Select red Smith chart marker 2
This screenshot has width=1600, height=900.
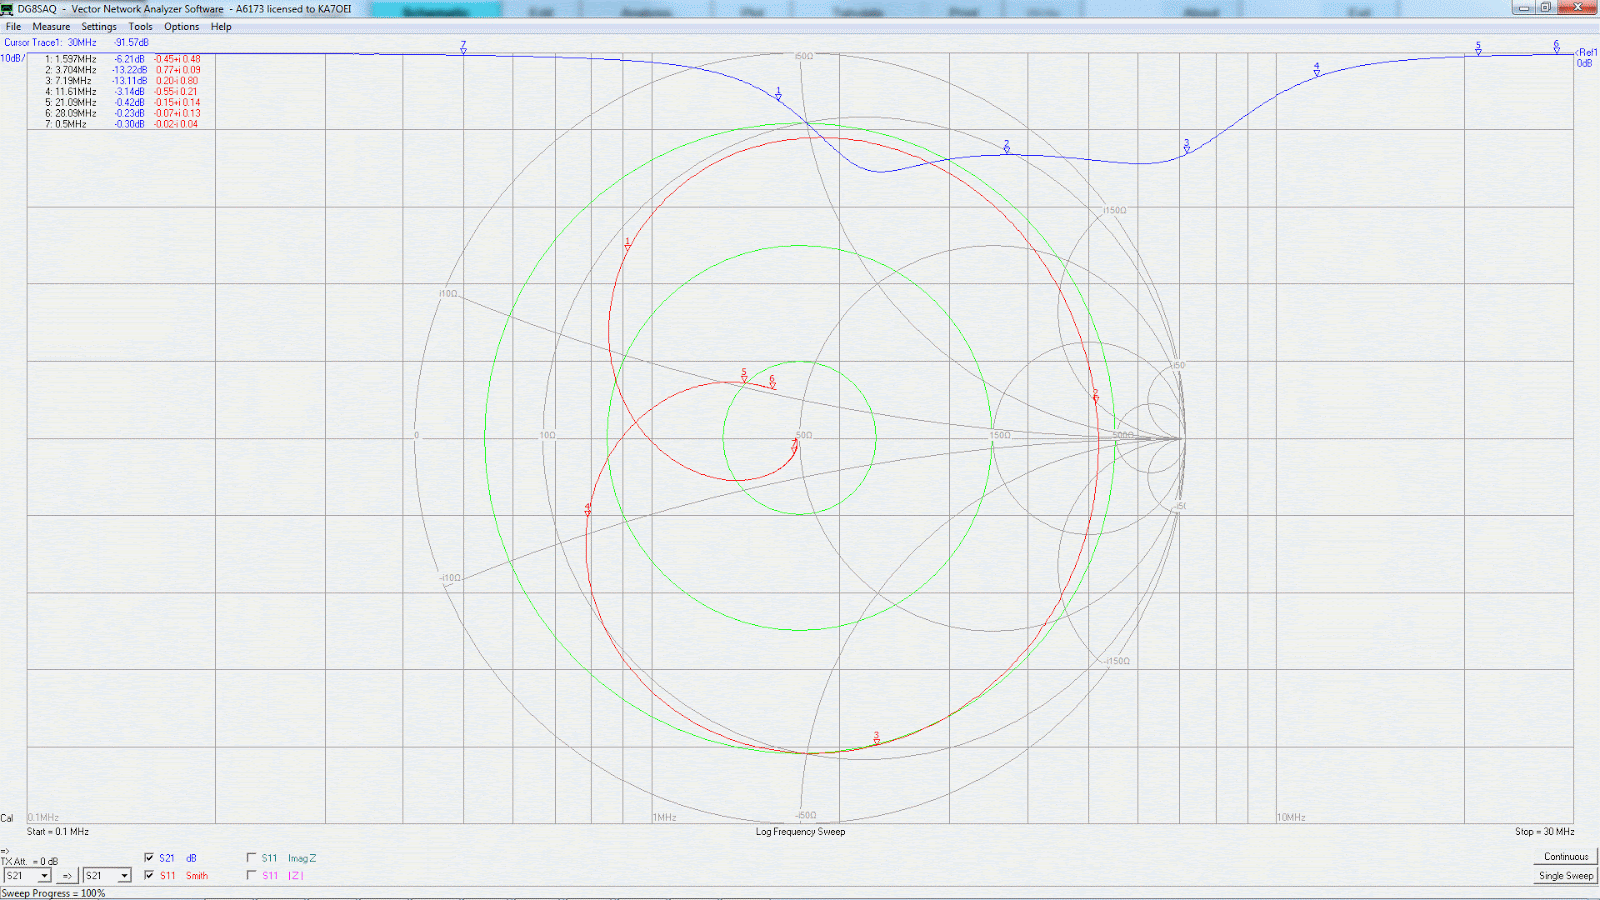(1095, 395)
